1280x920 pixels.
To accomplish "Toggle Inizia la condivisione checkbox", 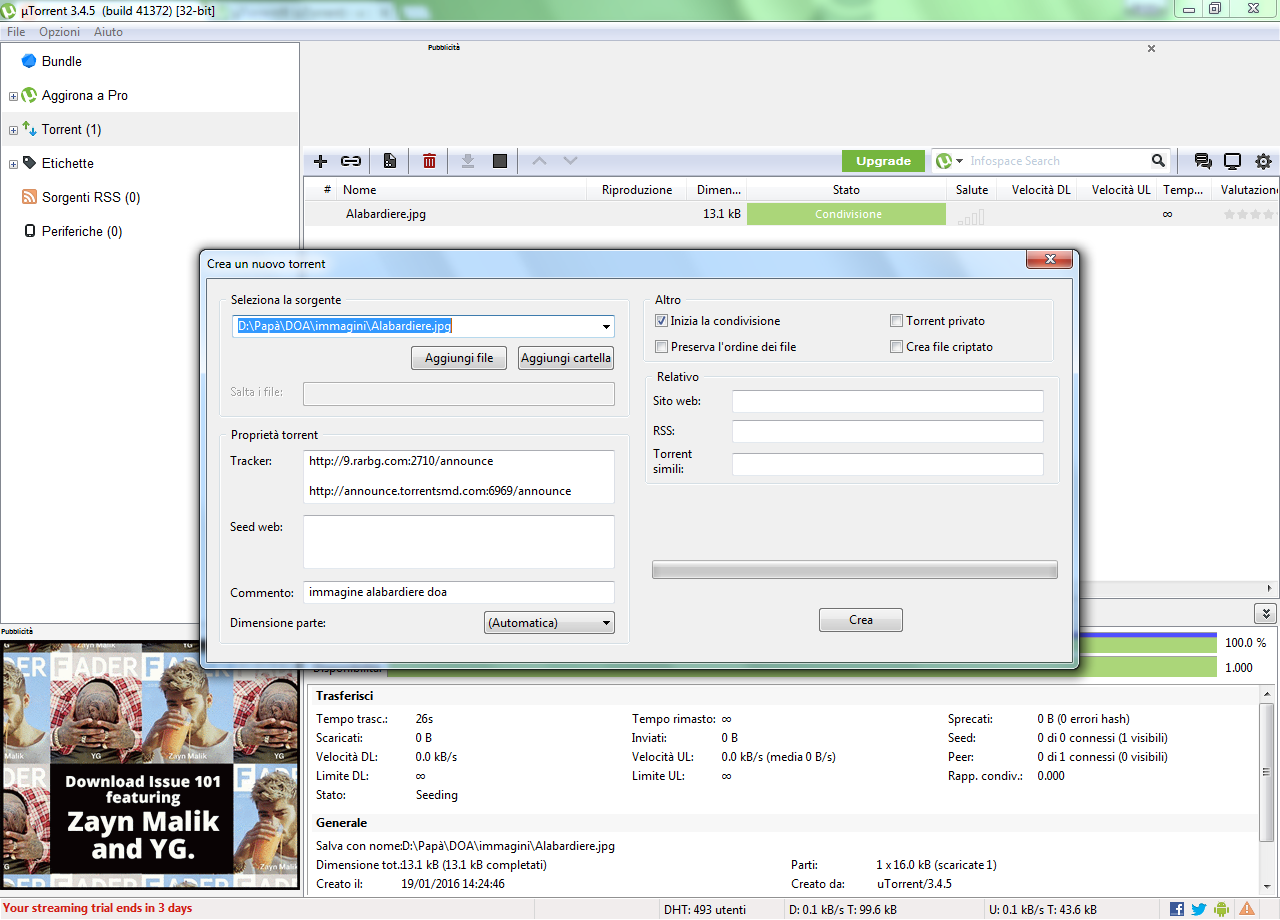I will point(661,321).
